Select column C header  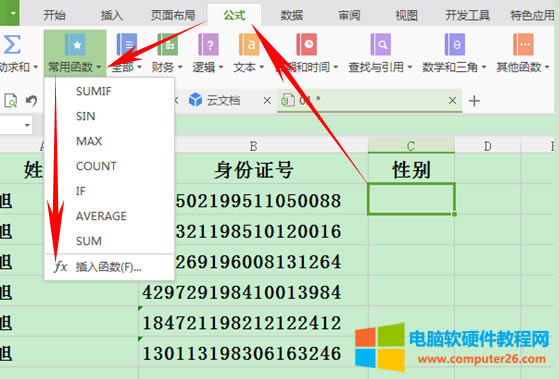pyautogui.click(x=411, y=146)
